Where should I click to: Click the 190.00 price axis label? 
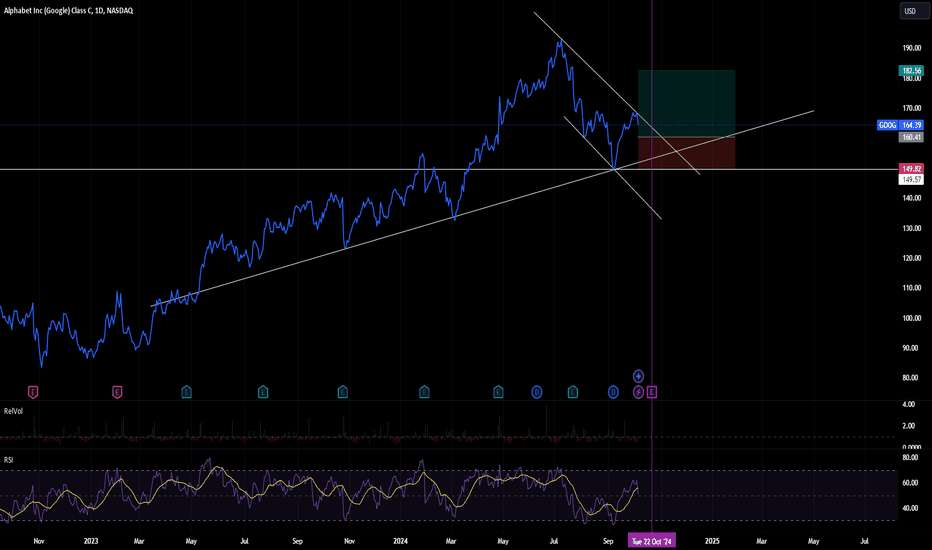[x=911, y=48]
